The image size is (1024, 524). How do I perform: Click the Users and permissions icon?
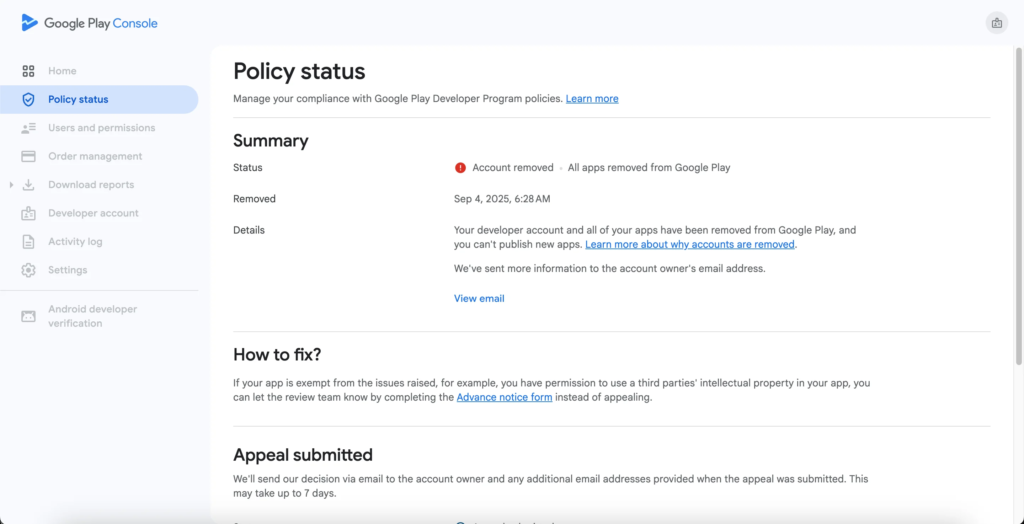point(28,128)
